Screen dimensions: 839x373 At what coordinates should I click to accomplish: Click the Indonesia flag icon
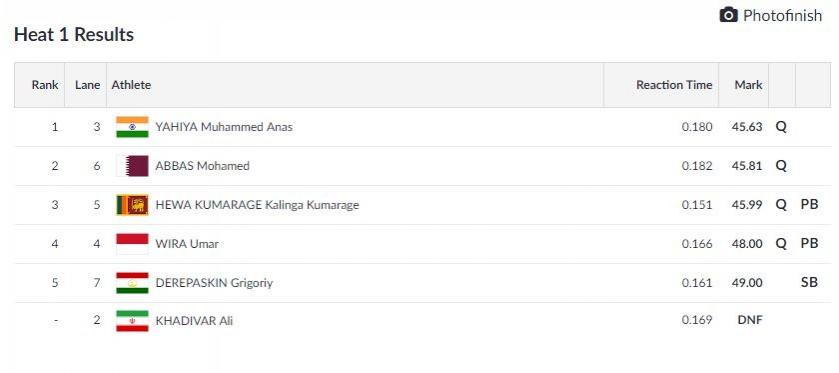[132, 244]
